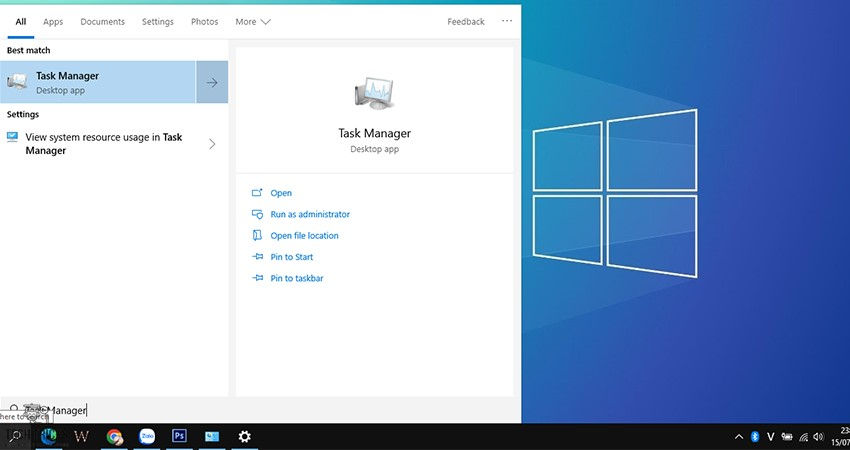
Task: Click the Run as administrator shield icon
Action: (x=257, y=214)
